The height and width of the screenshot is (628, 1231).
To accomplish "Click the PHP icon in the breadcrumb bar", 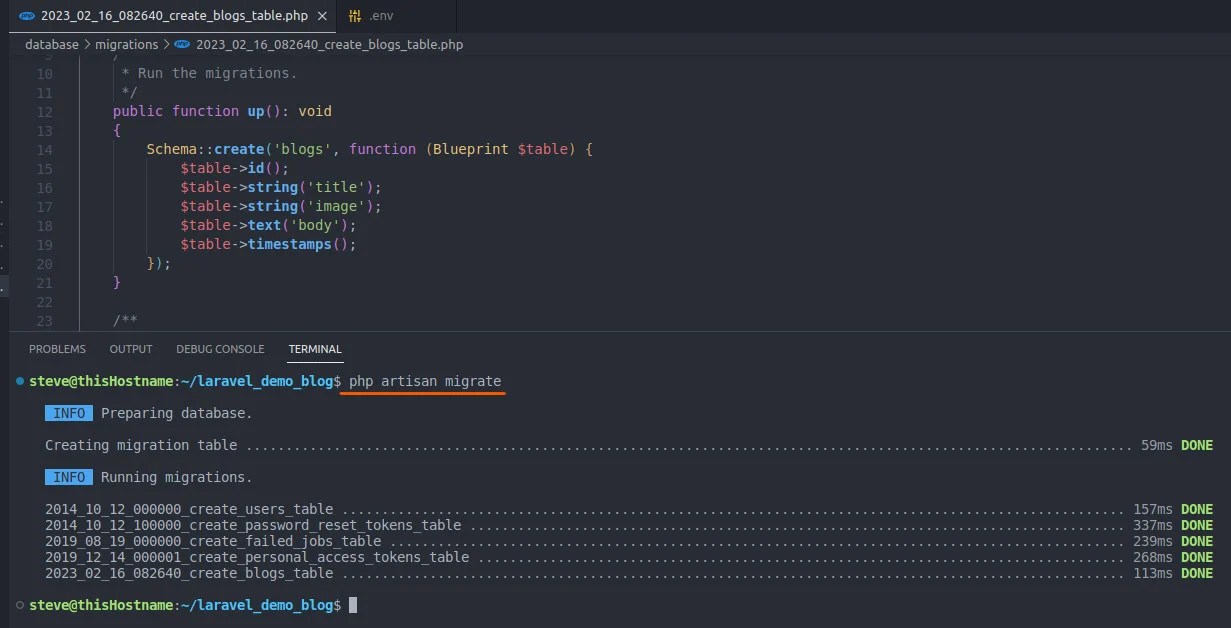I will 180,44.
